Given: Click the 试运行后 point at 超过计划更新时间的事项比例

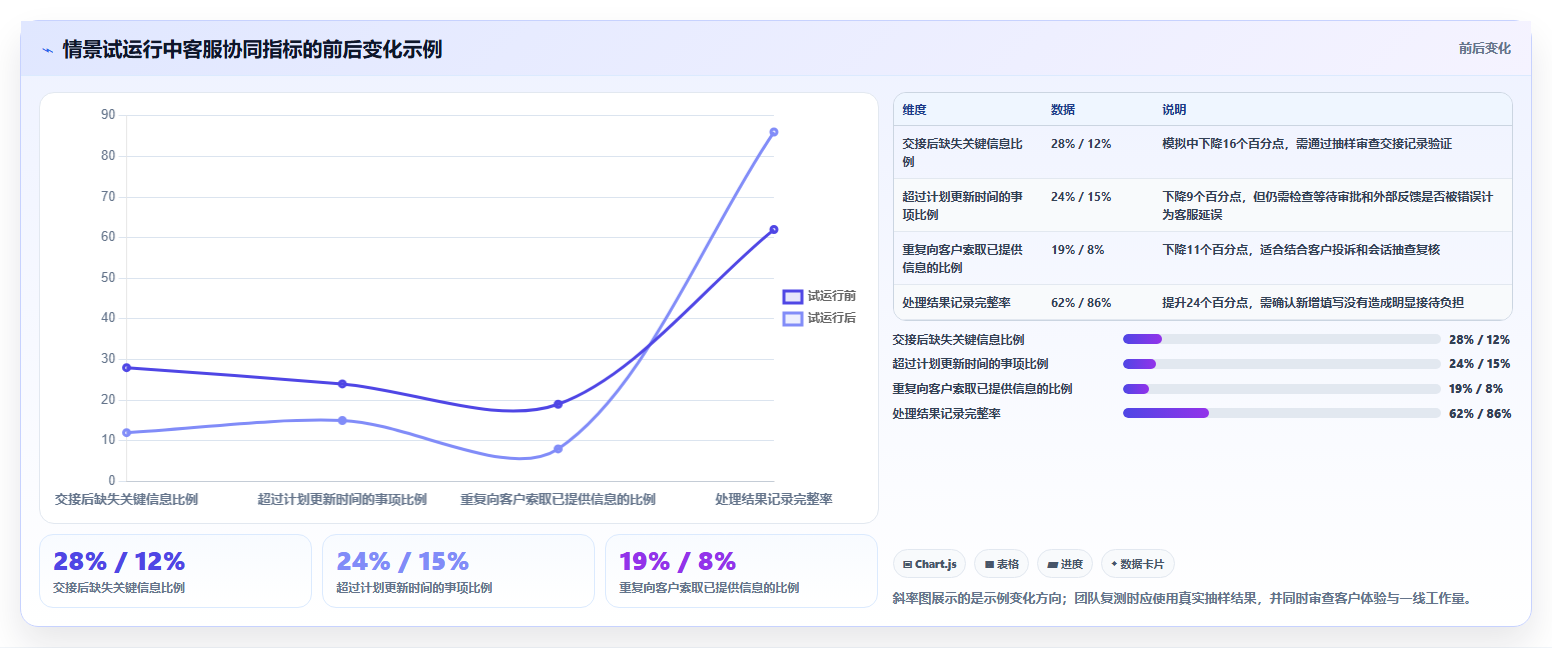Looking at the screenshot, I should click(x=342, y=420).
